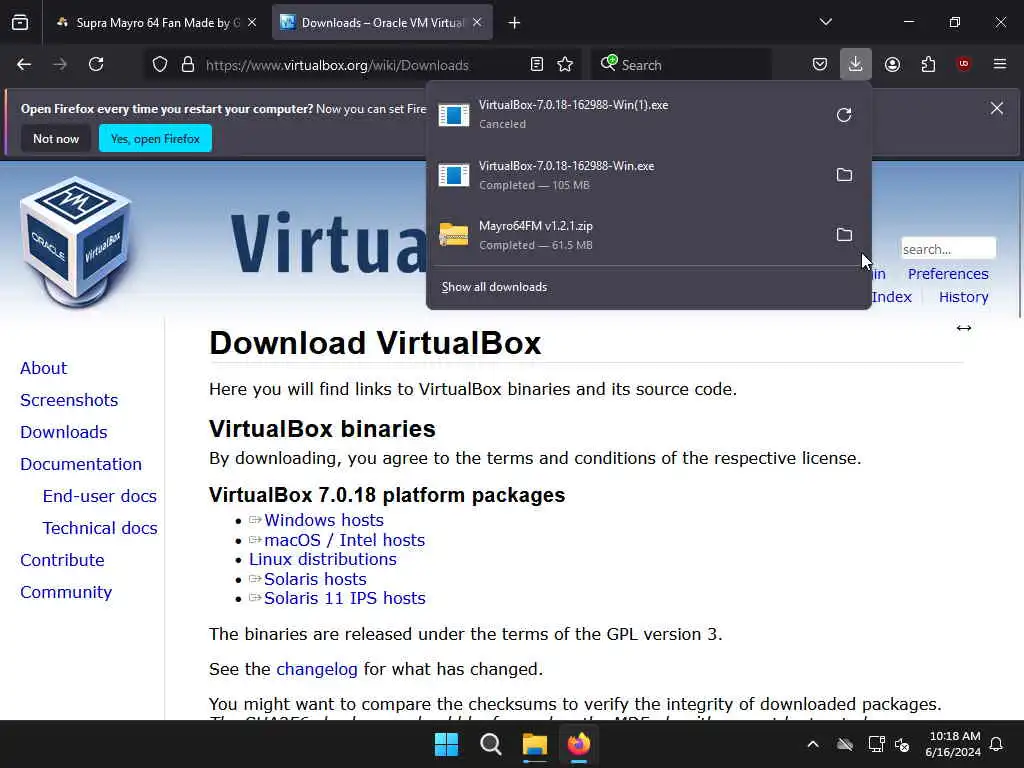
Task: Click the Not now button
Action: tap(56, 138)
